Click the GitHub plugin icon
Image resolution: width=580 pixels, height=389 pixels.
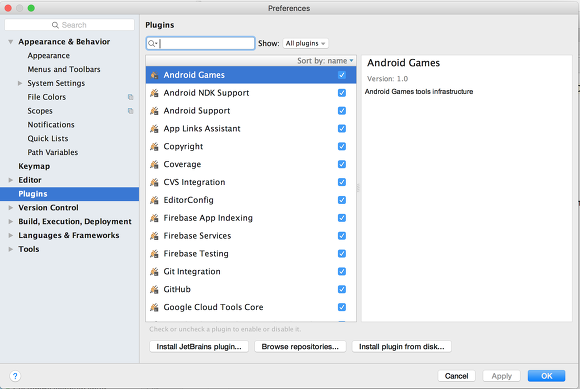(x=154, y=289)
